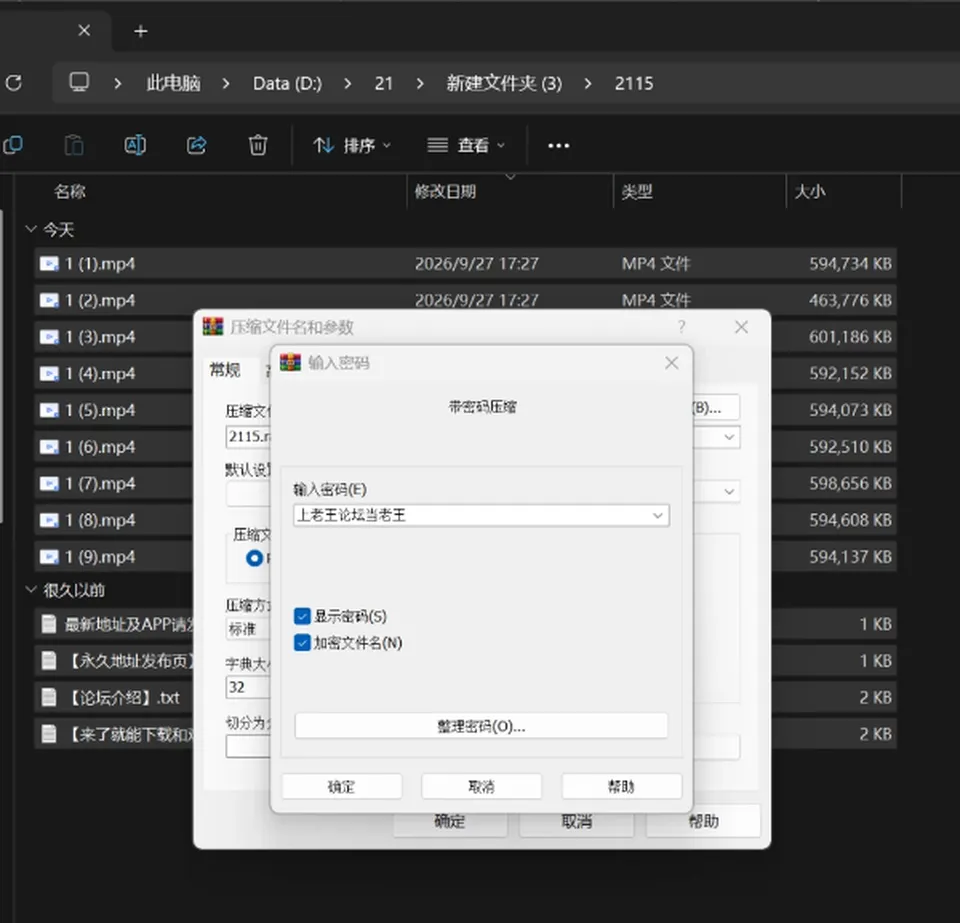The image size is (960, 923).
Task: Uncheck the 加密文件名(N) checkbox
Action: pos(302,643)
